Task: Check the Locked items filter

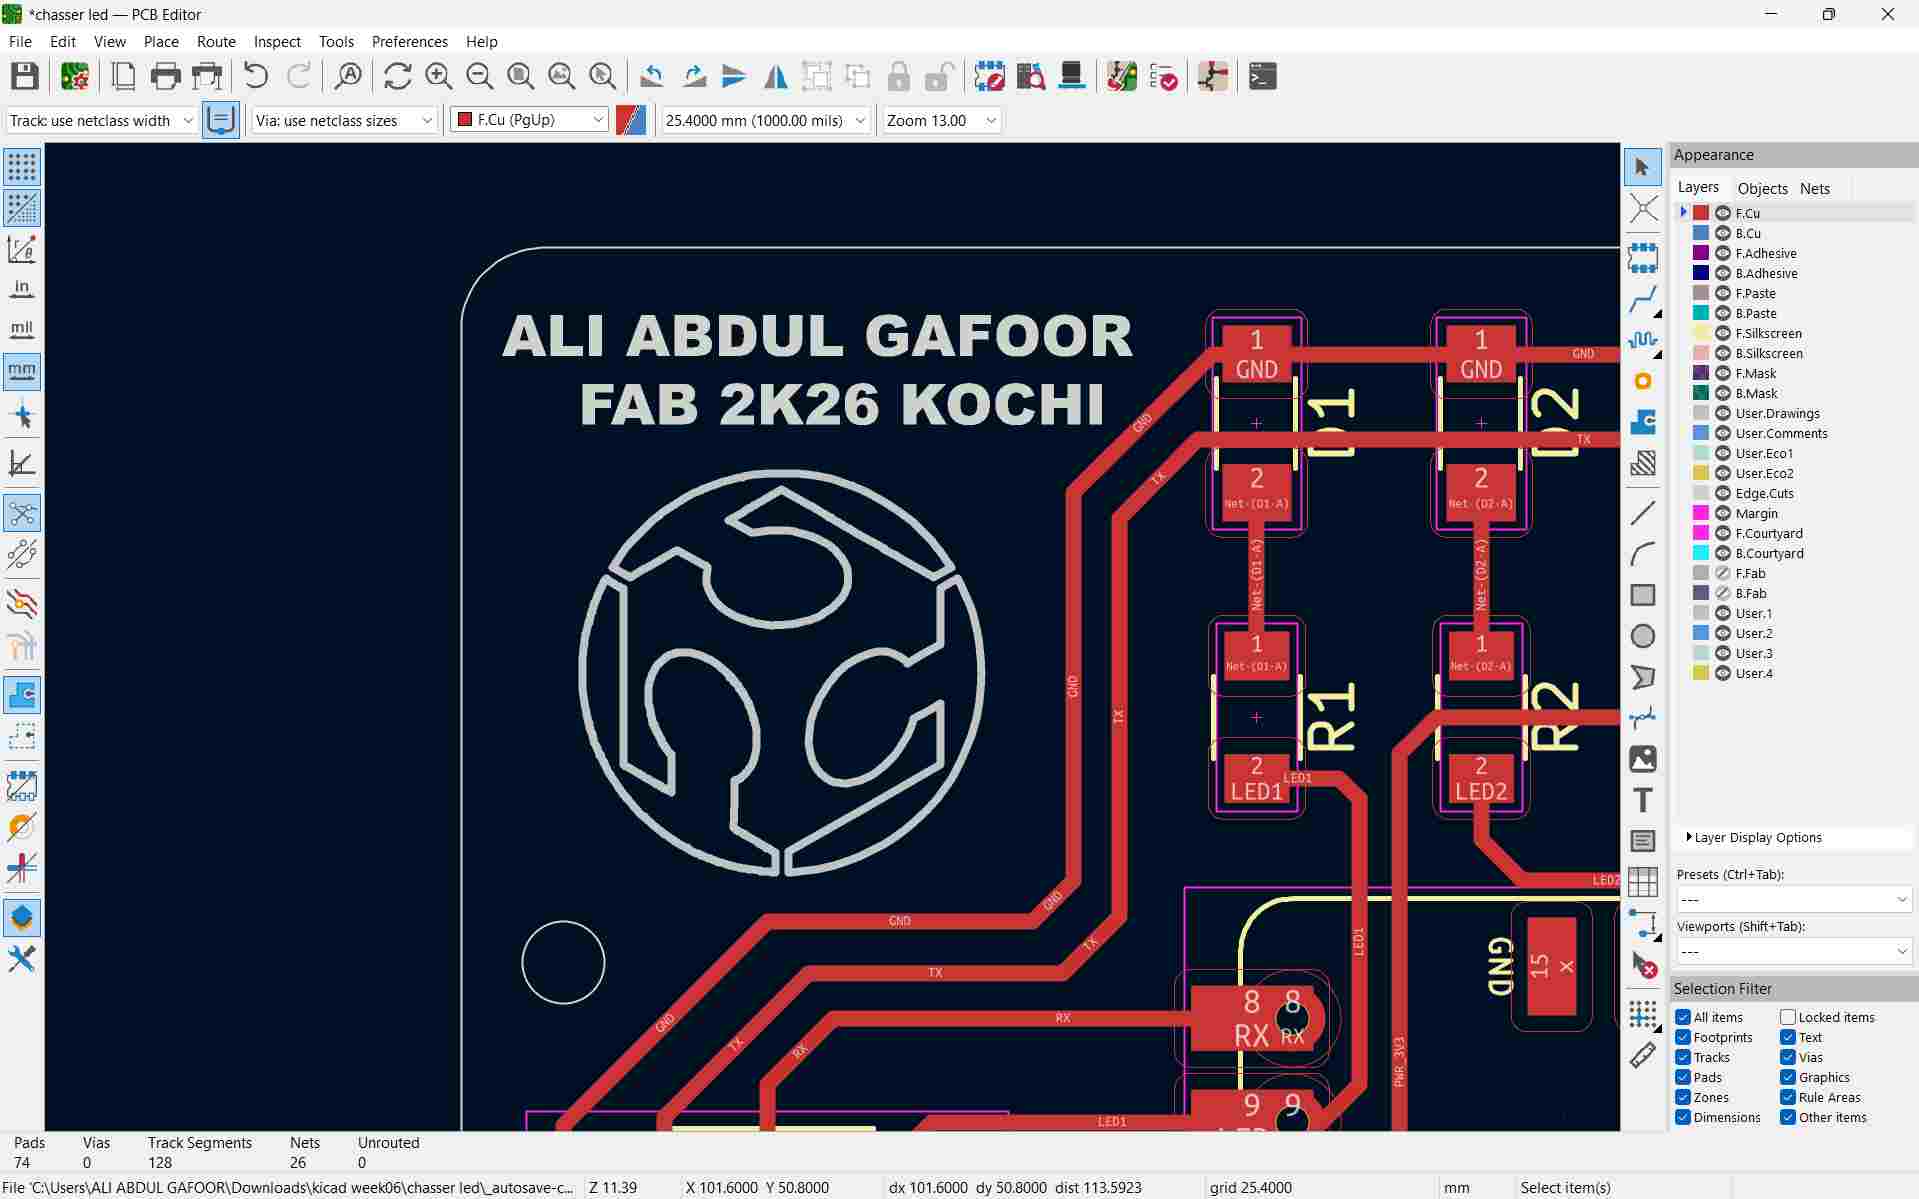Action: coord(1788,1017)
